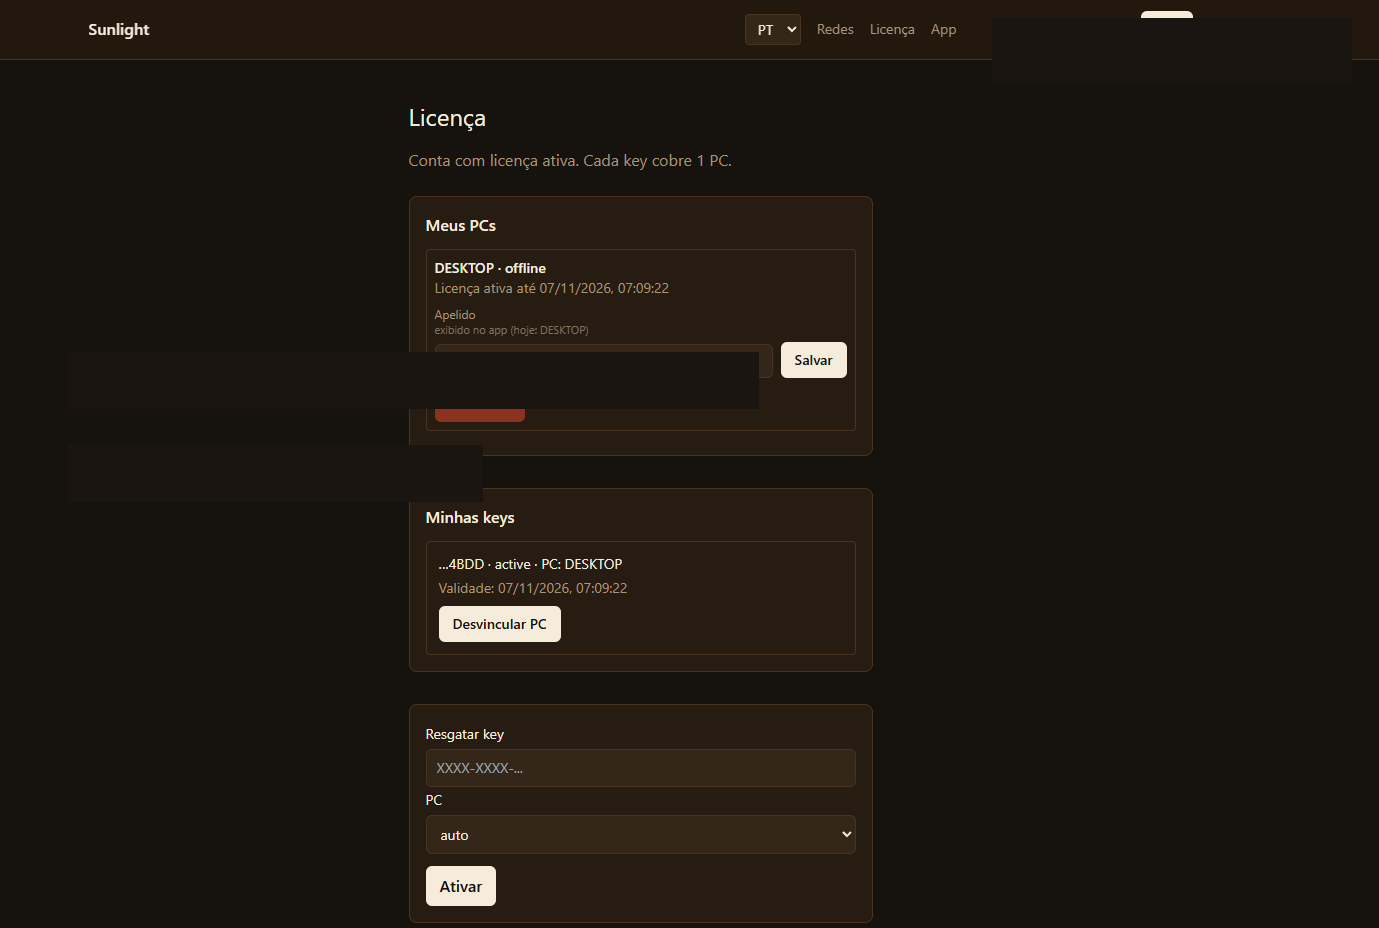The height and width of the screenshot is (928, 1379).
Task: Click the 'Resgatar key' label
Action: 464,734
